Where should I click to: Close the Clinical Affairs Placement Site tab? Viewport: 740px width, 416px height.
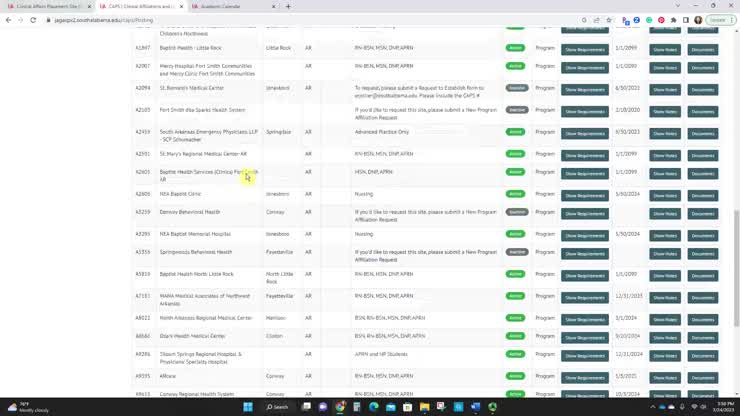[90, 7]
